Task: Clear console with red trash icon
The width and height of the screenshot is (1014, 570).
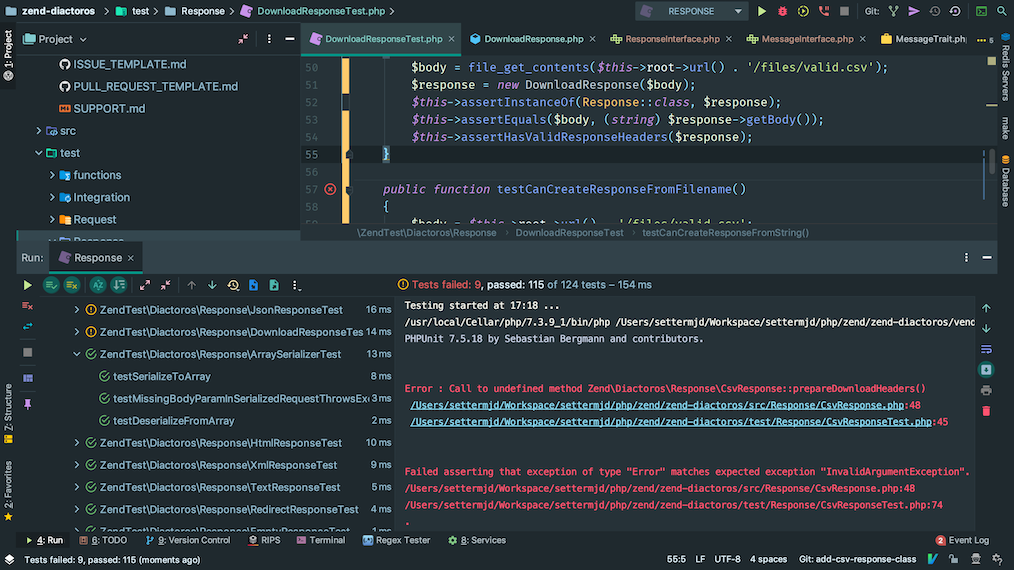Action: [986, 411]
